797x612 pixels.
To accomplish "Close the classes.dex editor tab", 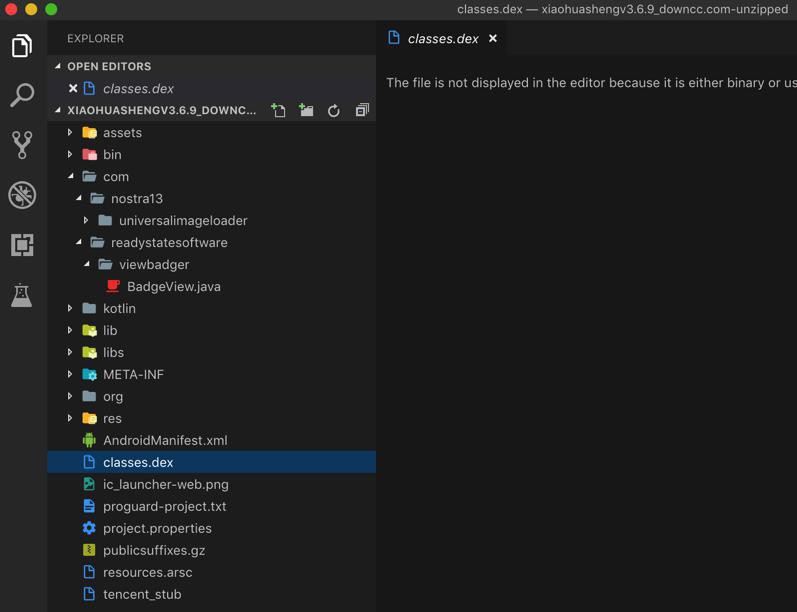I will pos(493,39).
